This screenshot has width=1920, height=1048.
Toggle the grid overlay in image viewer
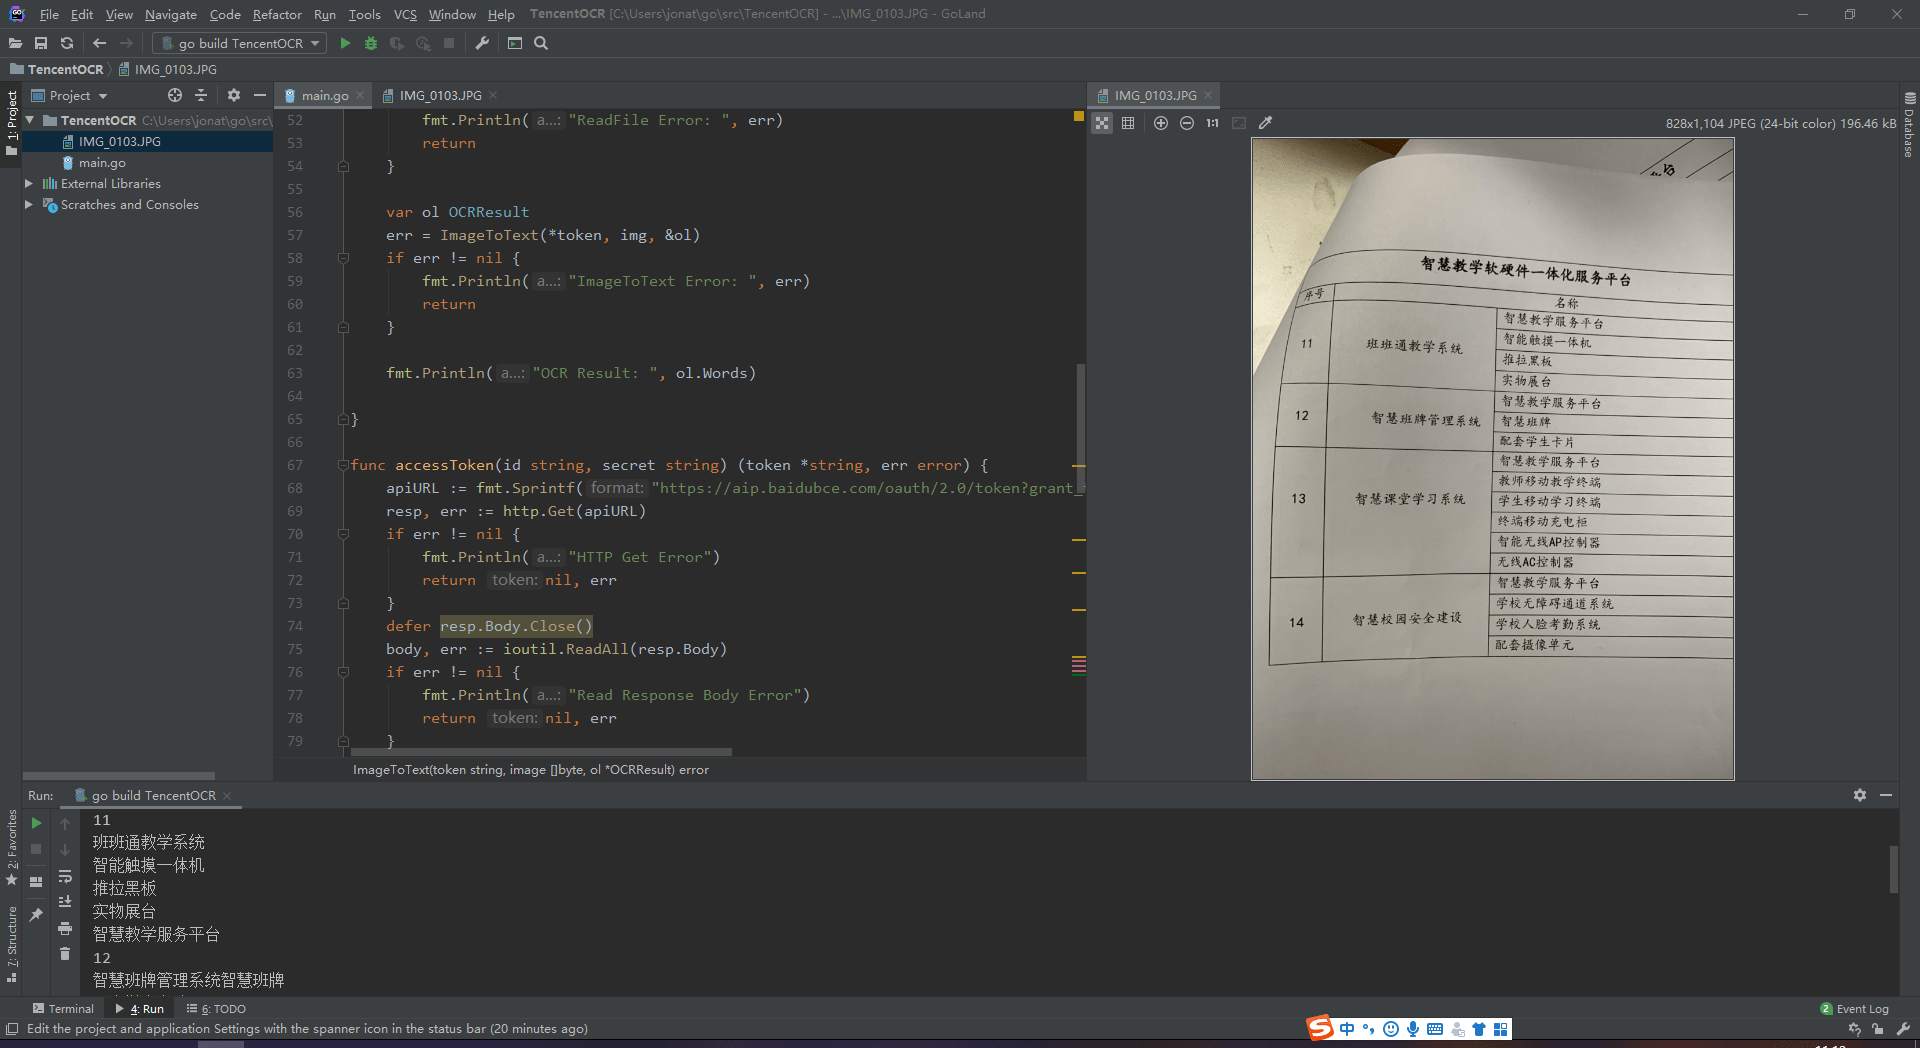click(1128, 123)
